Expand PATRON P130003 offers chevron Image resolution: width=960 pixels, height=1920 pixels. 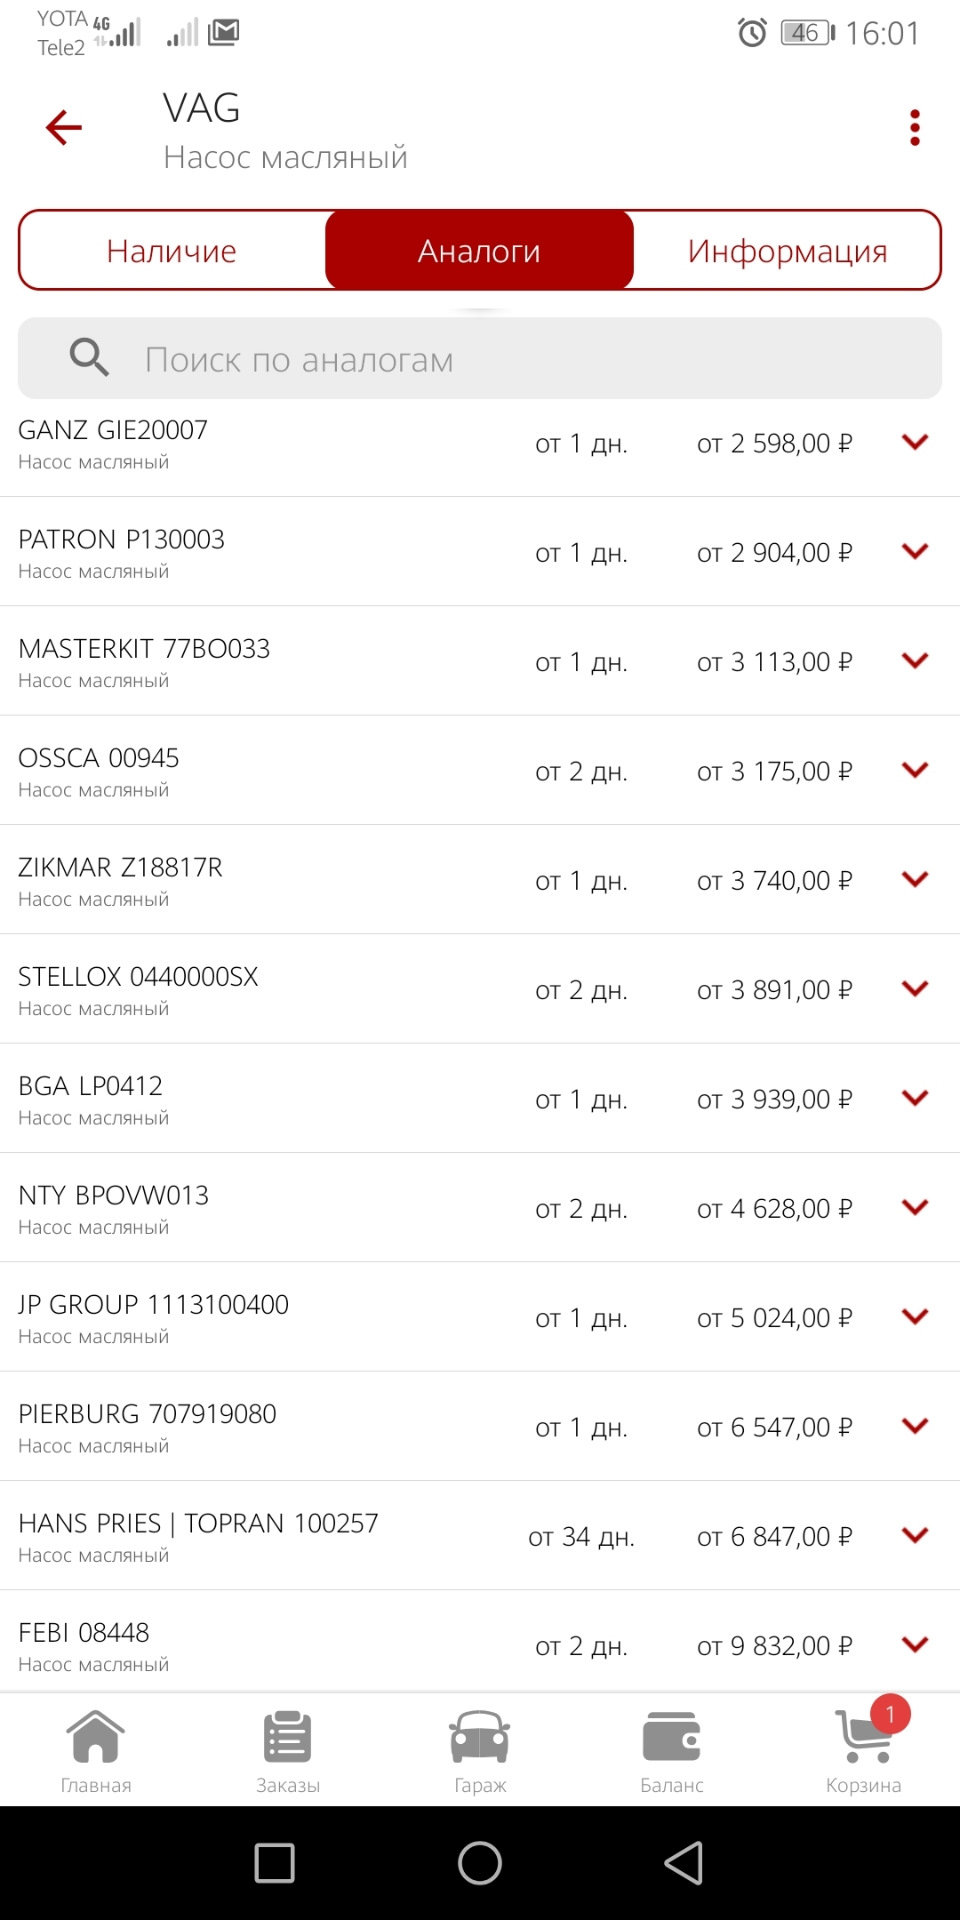pyautogui.click(x=915, y=551)
